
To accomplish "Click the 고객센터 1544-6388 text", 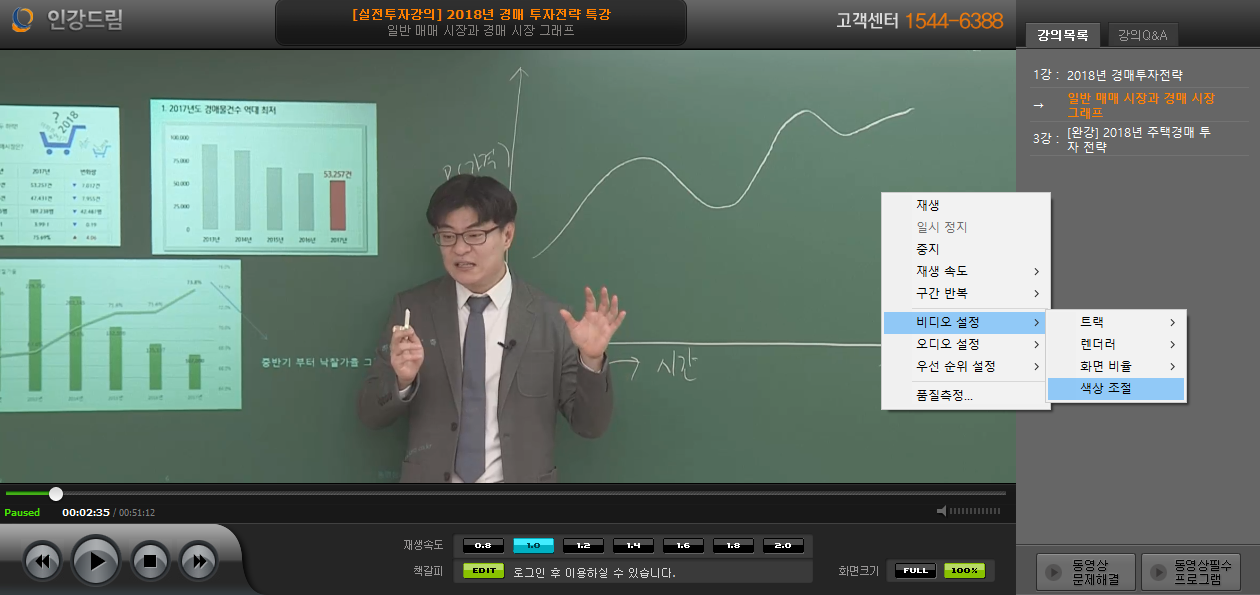I will click(919, 21).
